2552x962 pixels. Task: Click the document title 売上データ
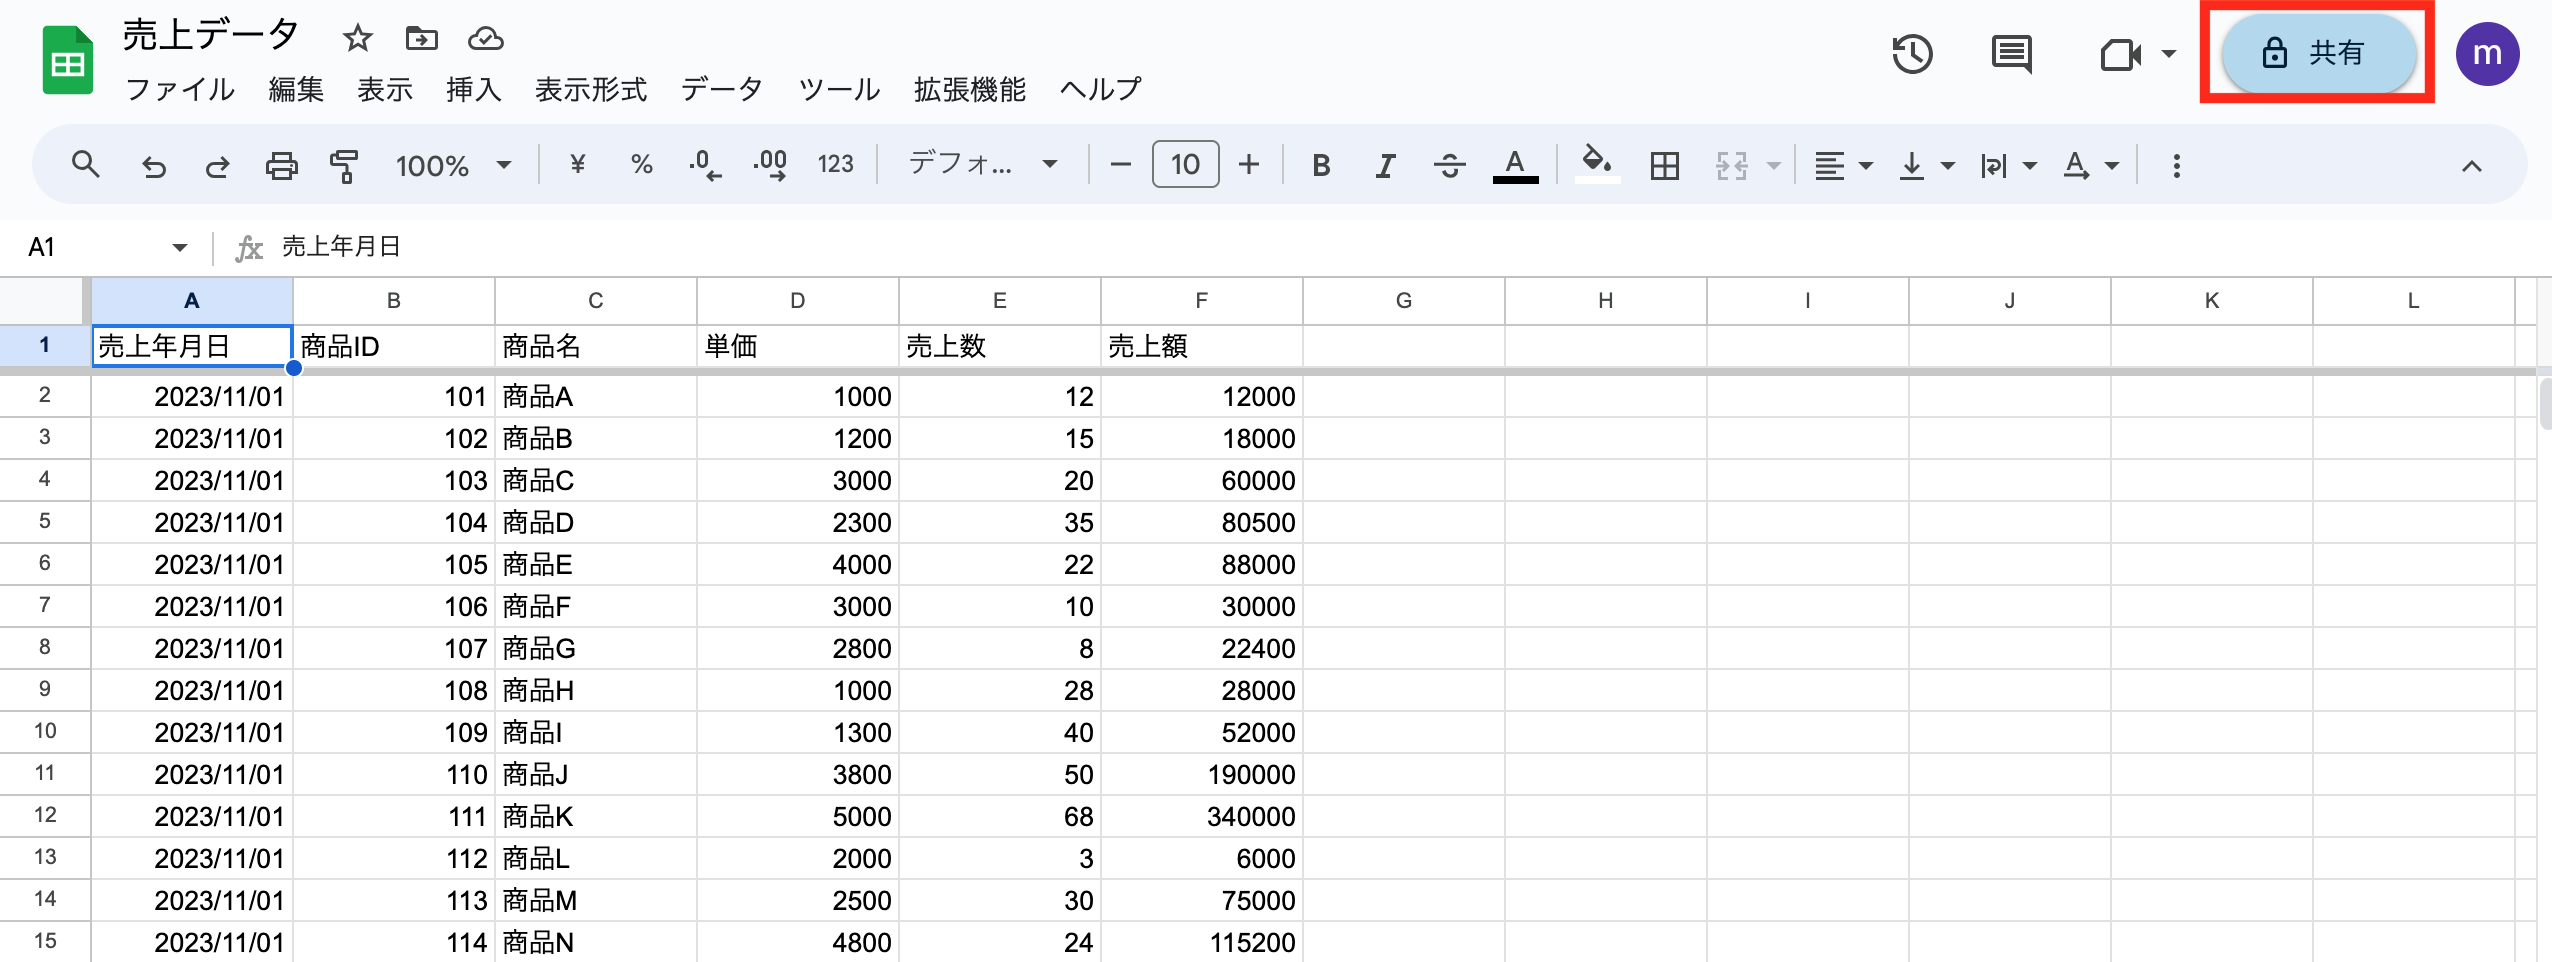pos(211,35)
